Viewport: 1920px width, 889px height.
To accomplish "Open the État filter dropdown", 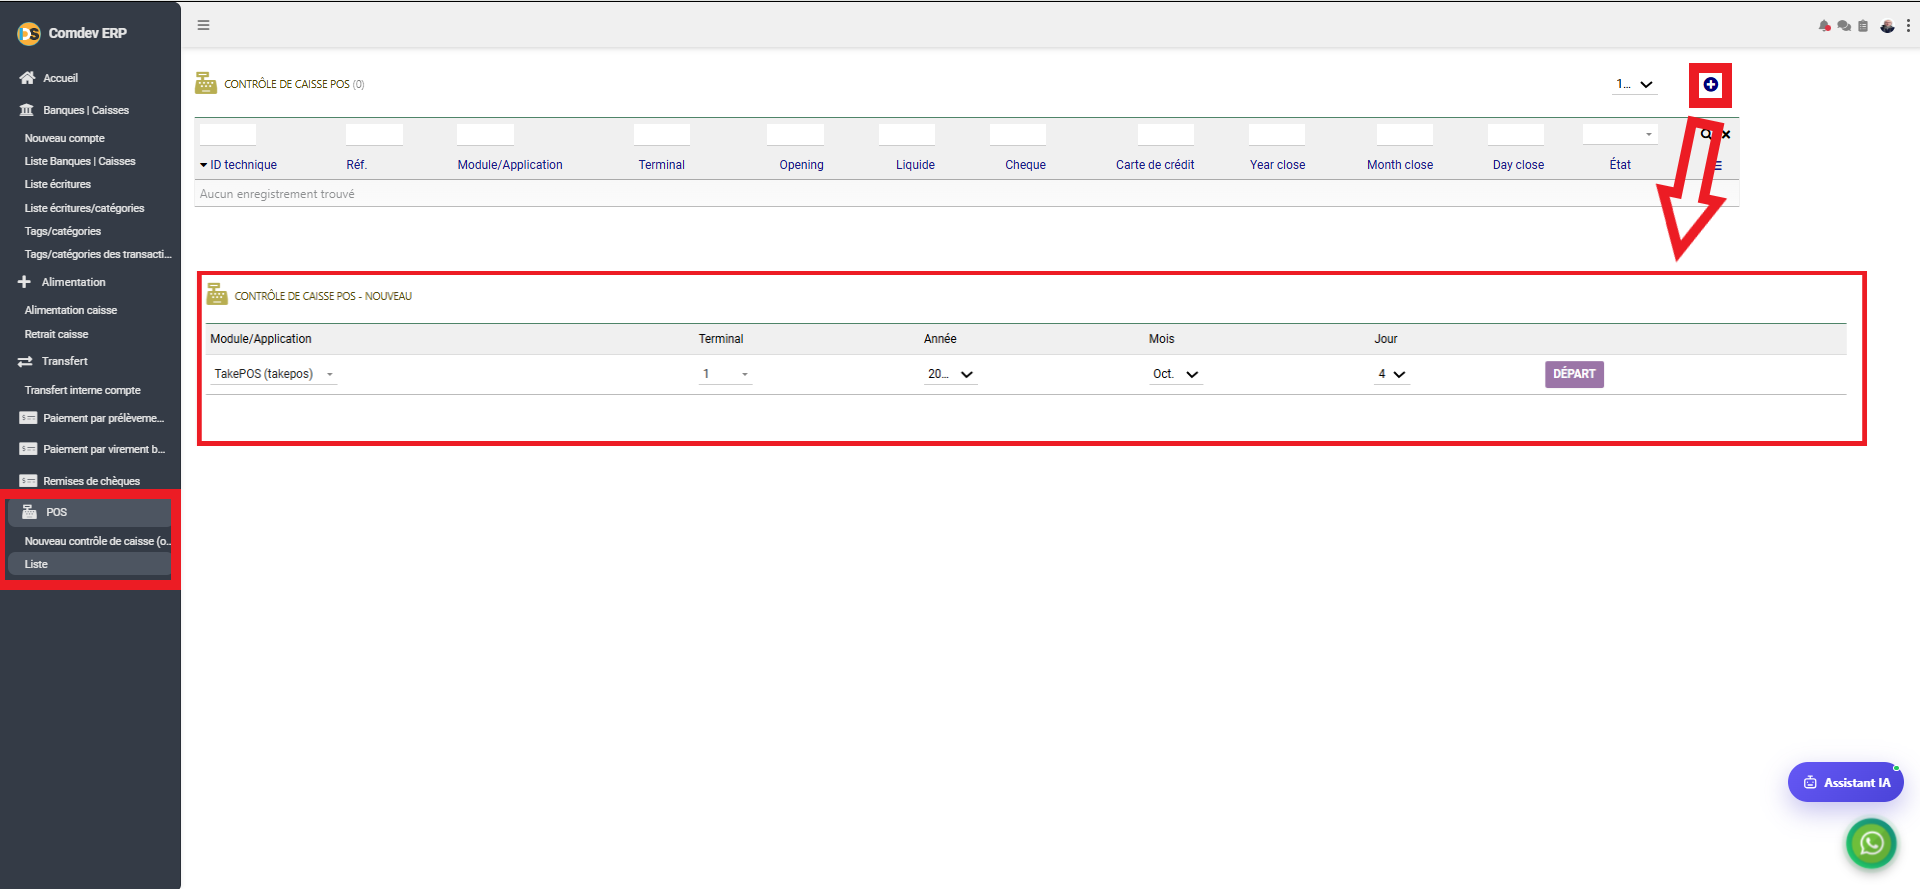I will 1620,134.
